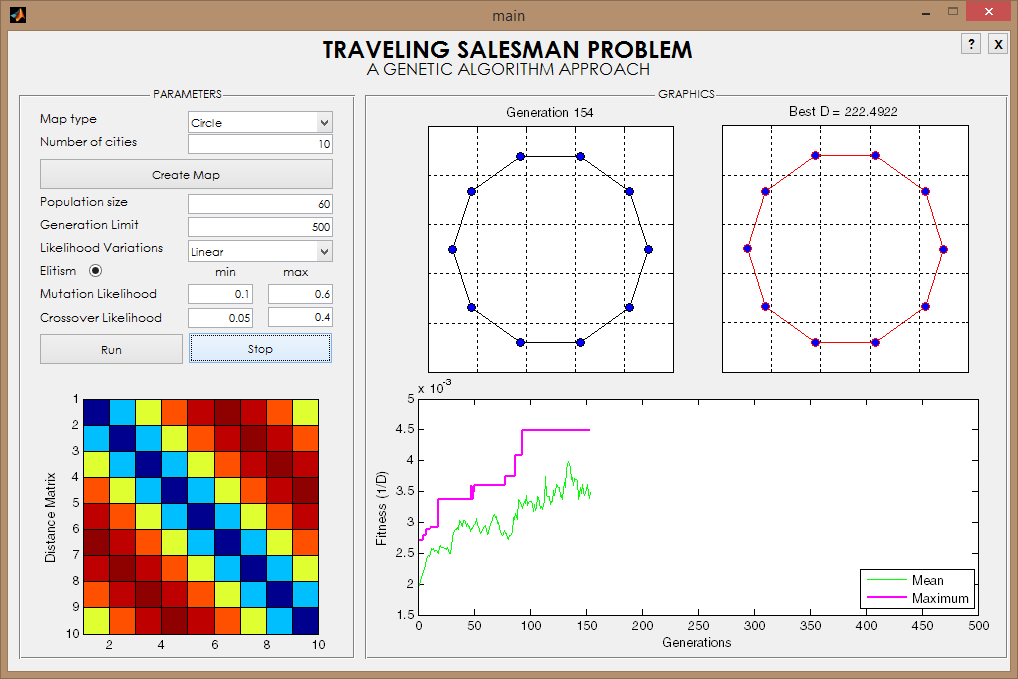Click the MATLAB icon in title bar

point(18,14)
